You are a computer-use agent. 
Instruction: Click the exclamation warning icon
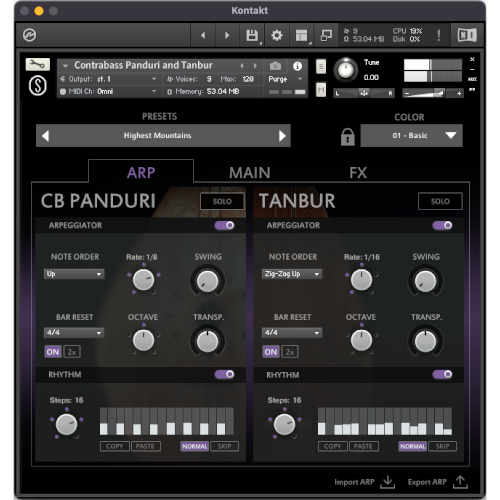coord(439,35)
